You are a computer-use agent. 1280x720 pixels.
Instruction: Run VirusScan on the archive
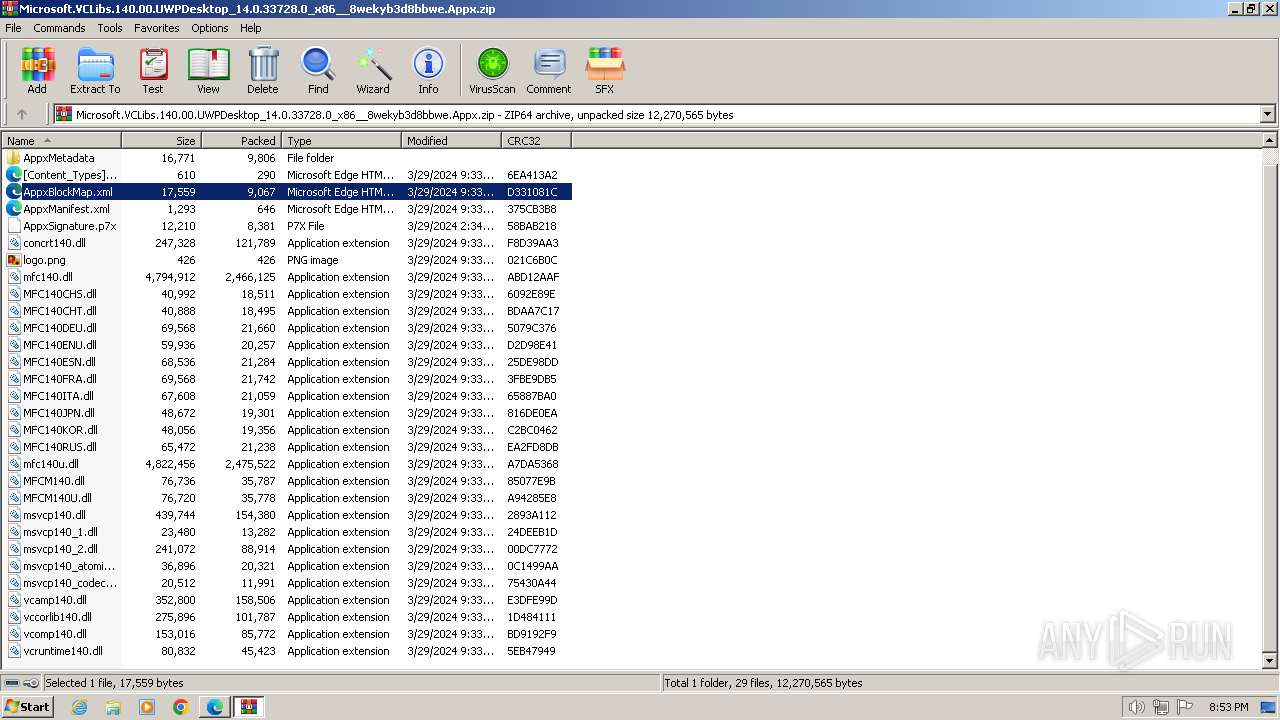(x=492, y=71)
